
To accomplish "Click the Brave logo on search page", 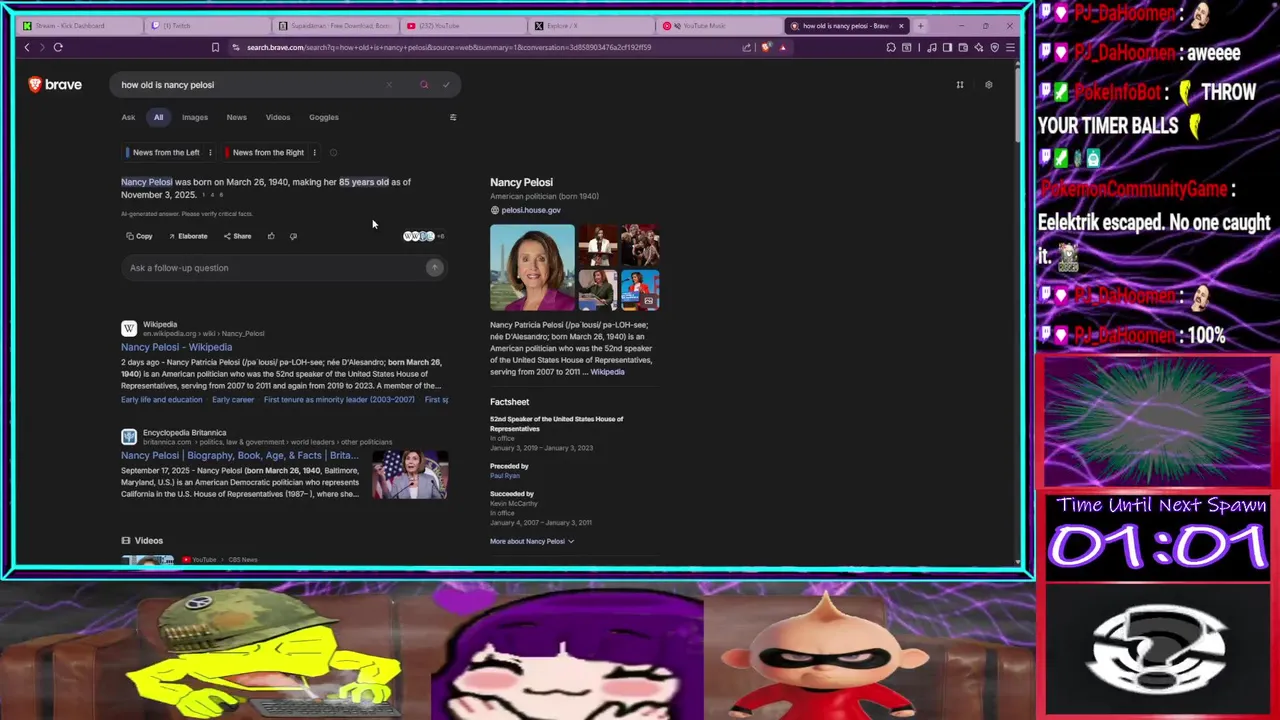I will pyautogui.click(x=55, y=85).
